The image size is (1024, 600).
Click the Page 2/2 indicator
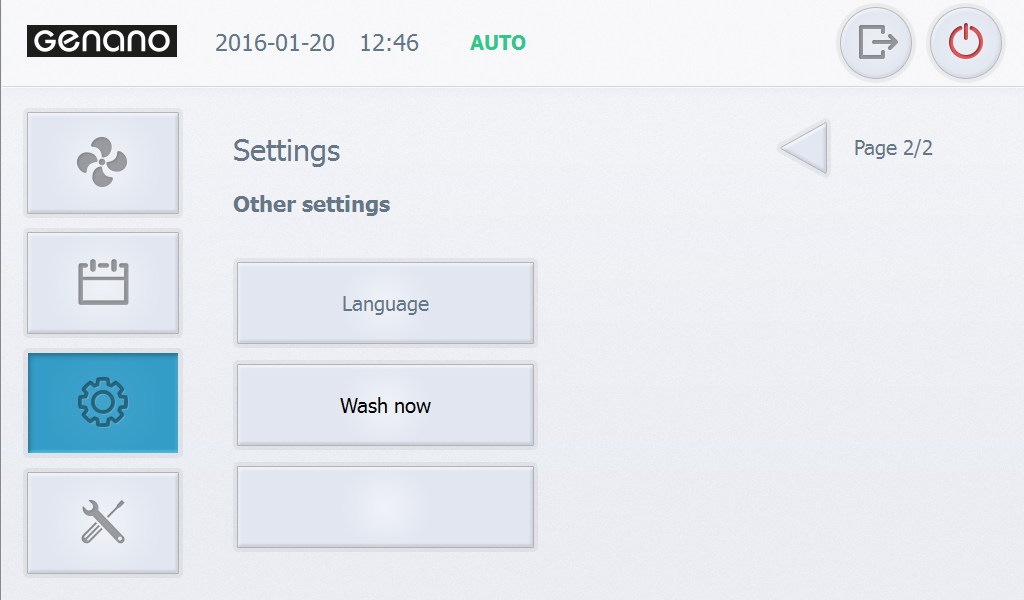pos(893,148)
